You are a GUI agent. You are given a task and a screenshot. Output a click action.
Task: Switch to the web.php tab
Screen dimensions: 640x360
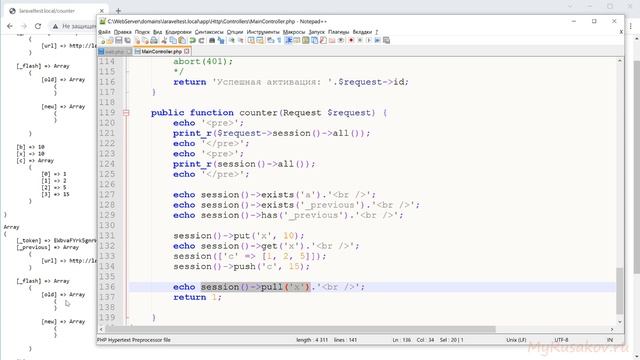tap(115, 52)
